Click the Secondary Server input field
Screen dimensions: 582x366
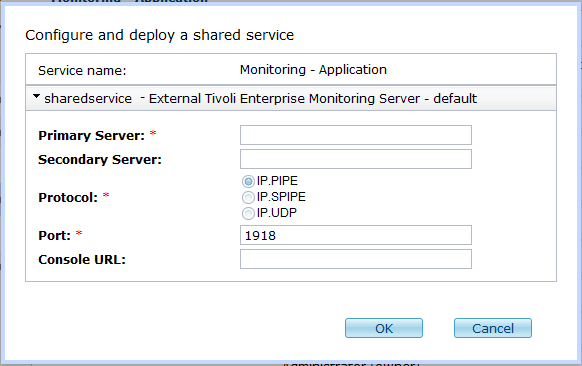coord(356,159)
